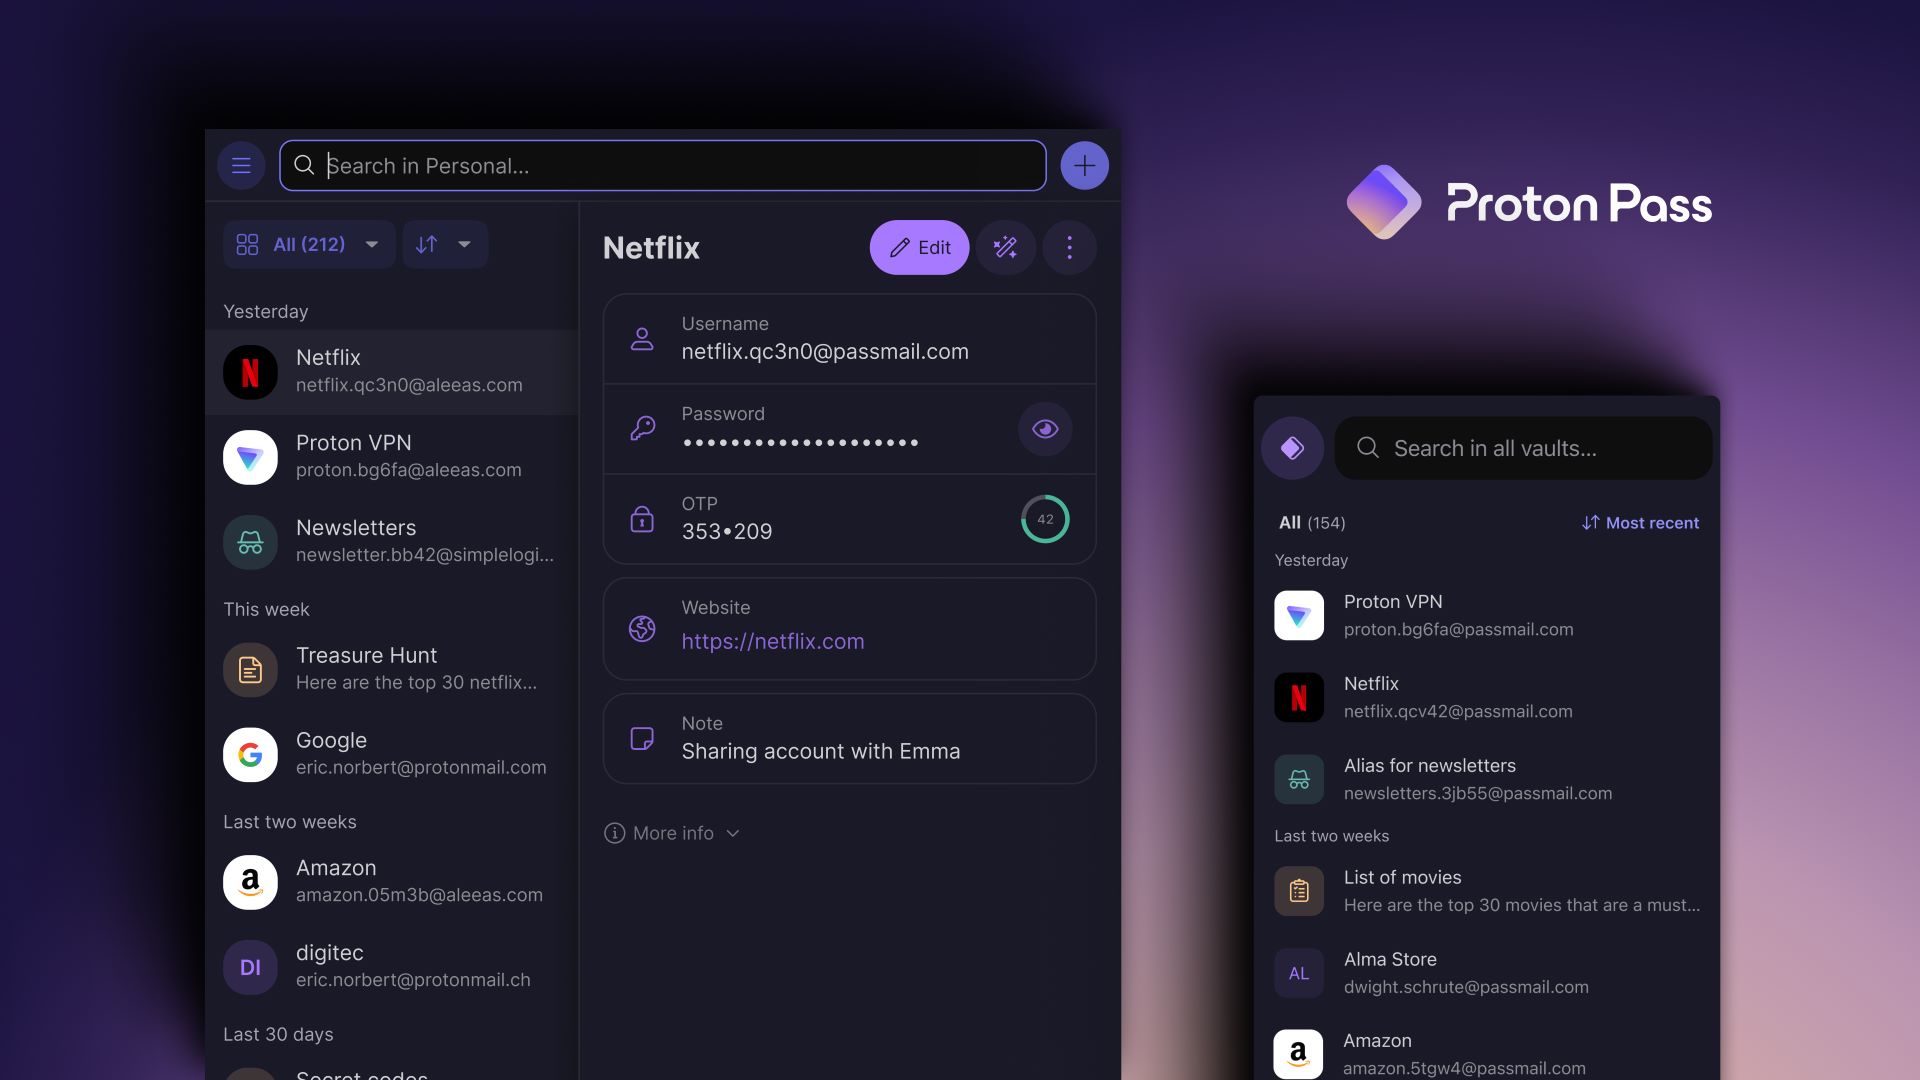
Task: Click the https://netflix.com website link
Action: (x=771, y=642)
